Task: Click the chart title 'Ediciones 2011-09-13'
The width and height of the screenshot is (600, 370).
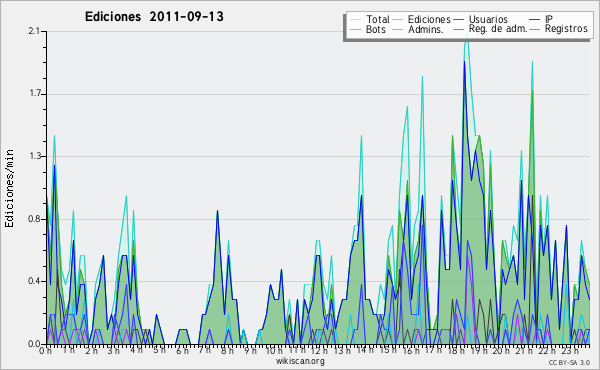Action: (154, 17)
